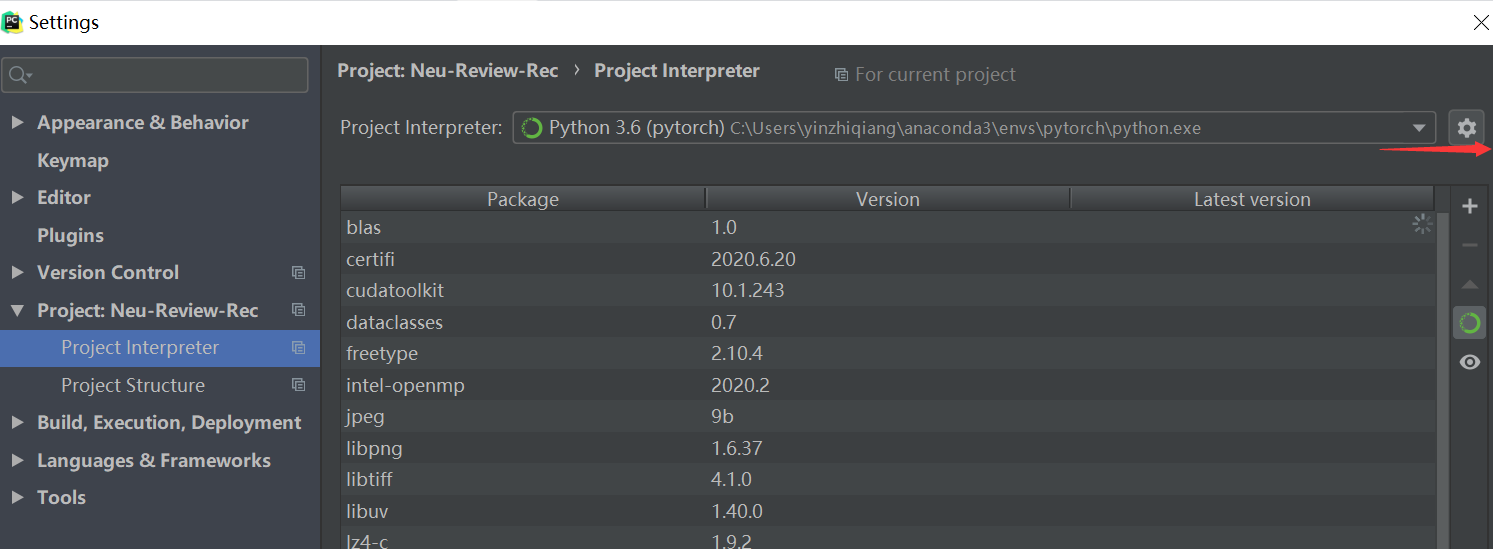The height and width of the screenshot is (549, 1493).
Task: Select Project Interpreter tree item
Action: (160, 348)
